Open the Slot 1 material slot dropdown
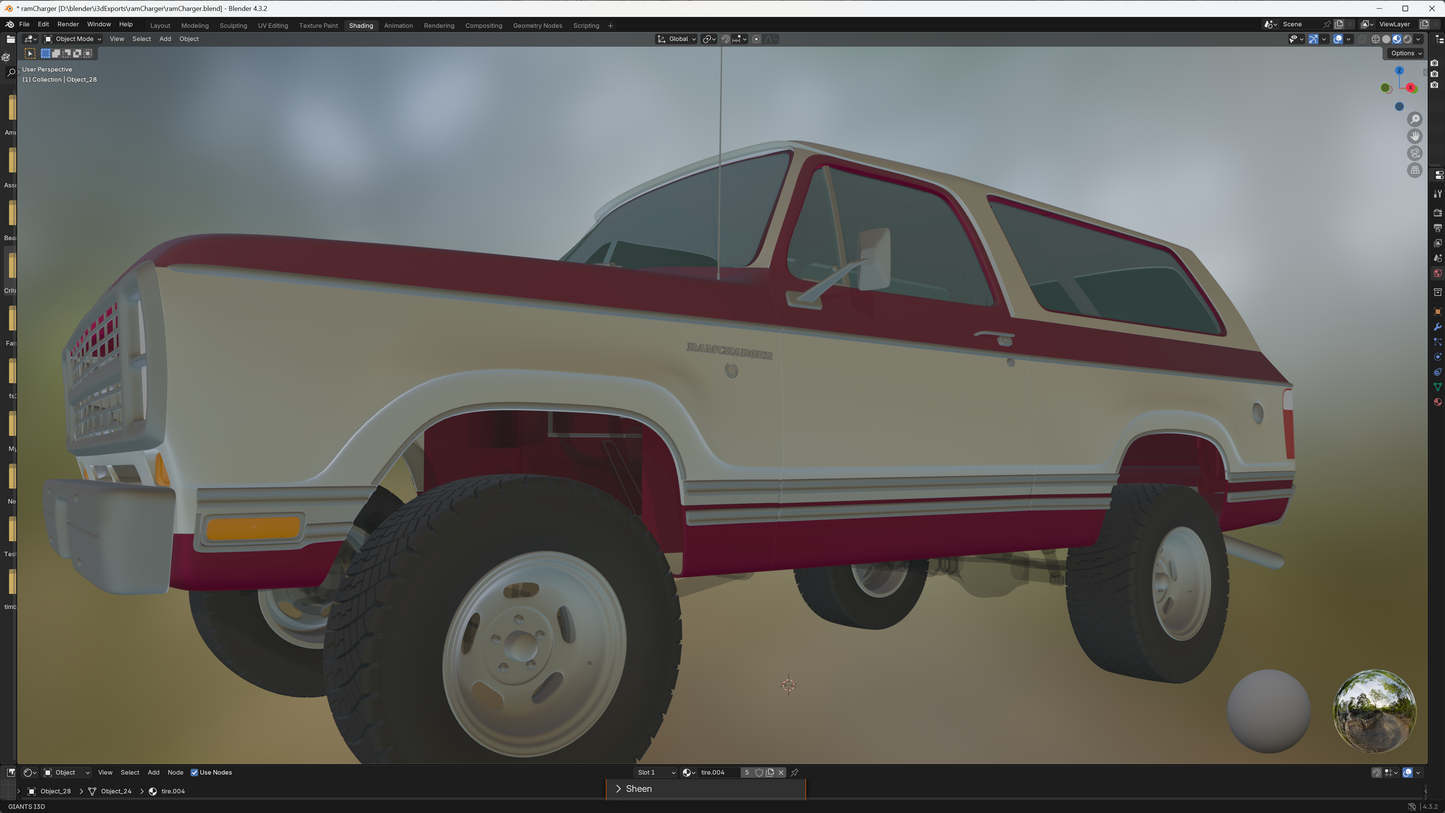This screenshot has height=813, width=1445. pyautogui.click(x=656, y=772)
